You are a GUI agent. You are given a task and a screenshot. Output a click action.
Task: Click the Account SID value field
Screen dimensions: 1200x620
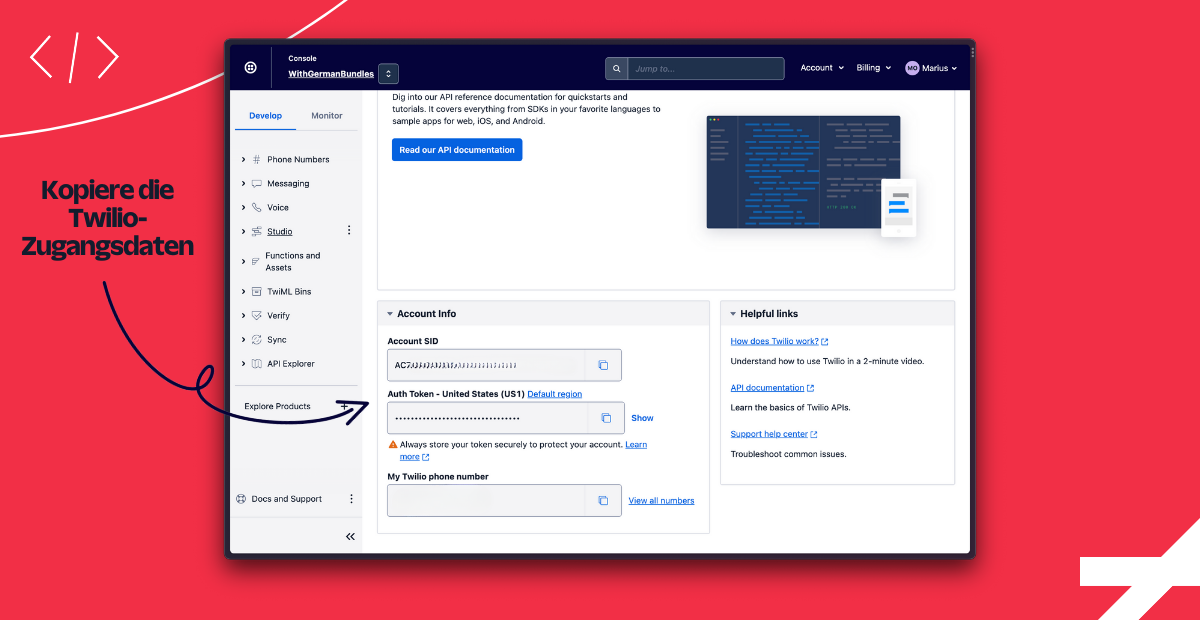click(x=486, y=365)
